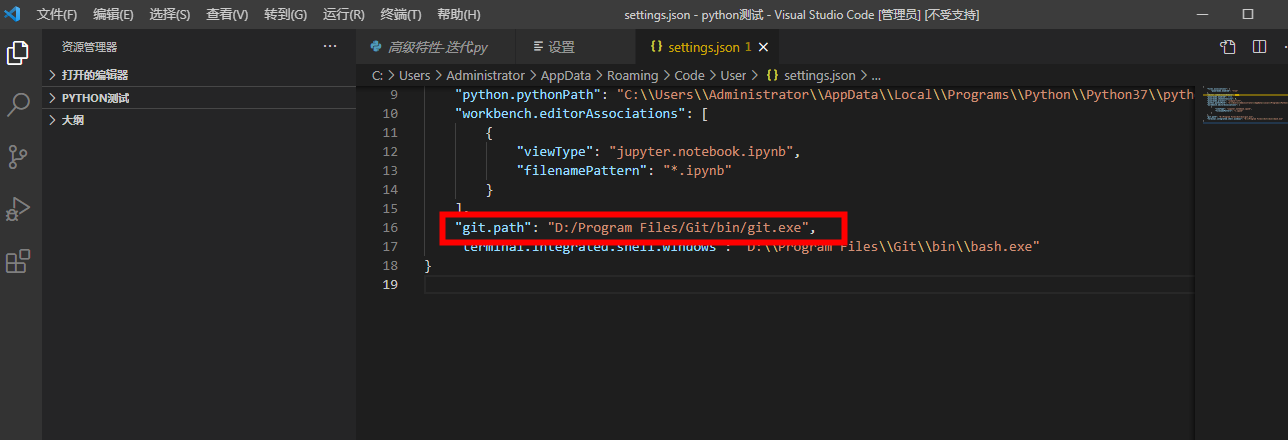Open the 帮助(H) menu
Image resolution: width=1288 pixels, height=440 pixels.
click(x=459, y=15)
